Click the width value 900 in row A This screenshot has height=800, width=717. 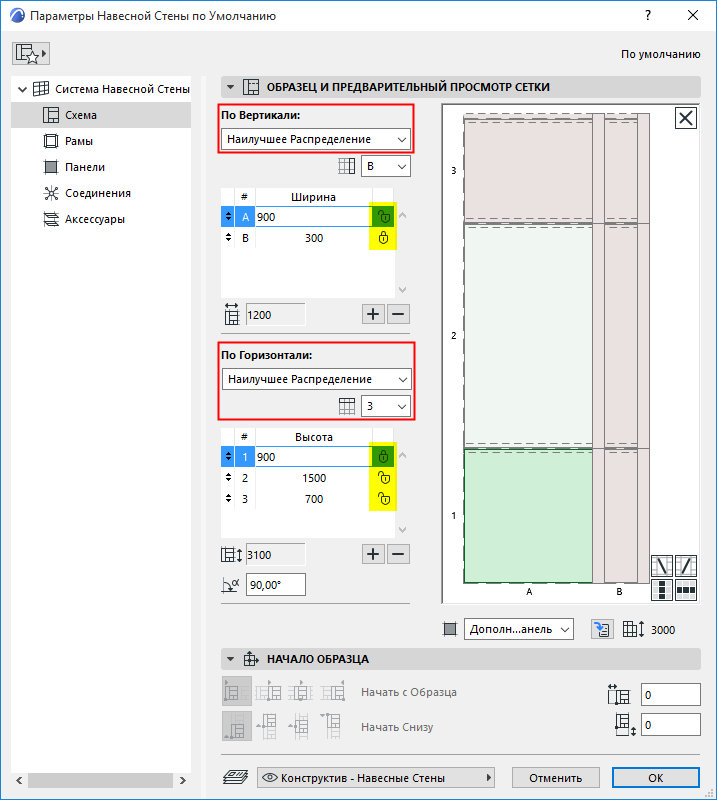(x=313, y=217)
